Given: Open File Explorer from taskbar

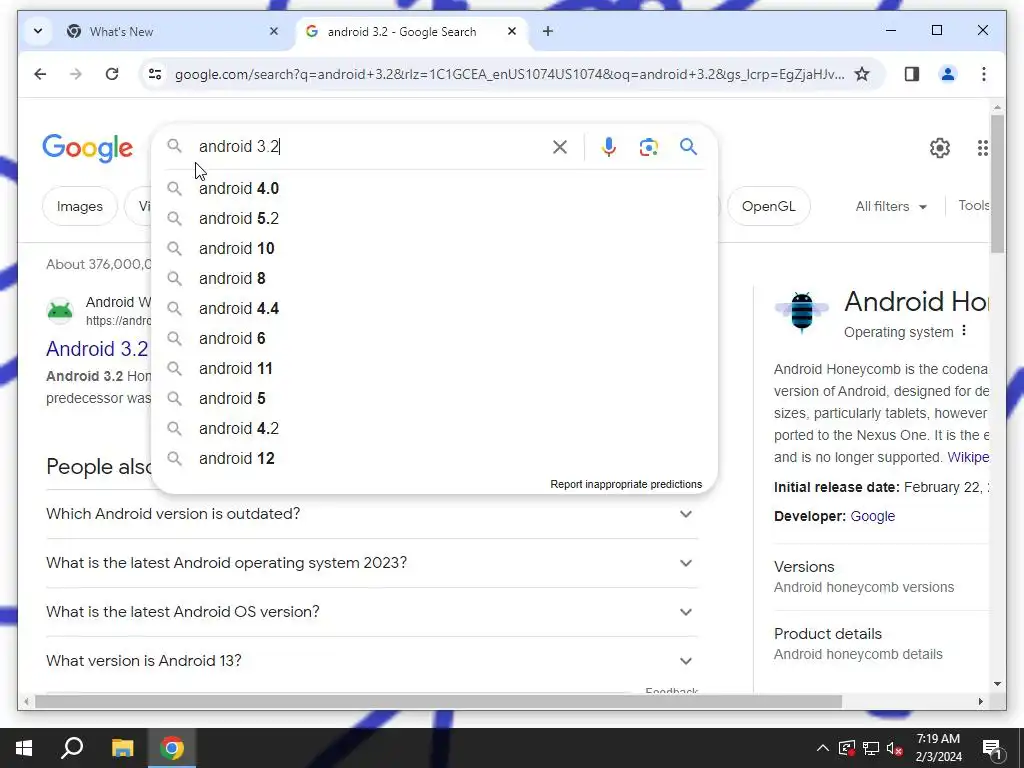Looking at the screenshot, I should (x=122, y=748).
